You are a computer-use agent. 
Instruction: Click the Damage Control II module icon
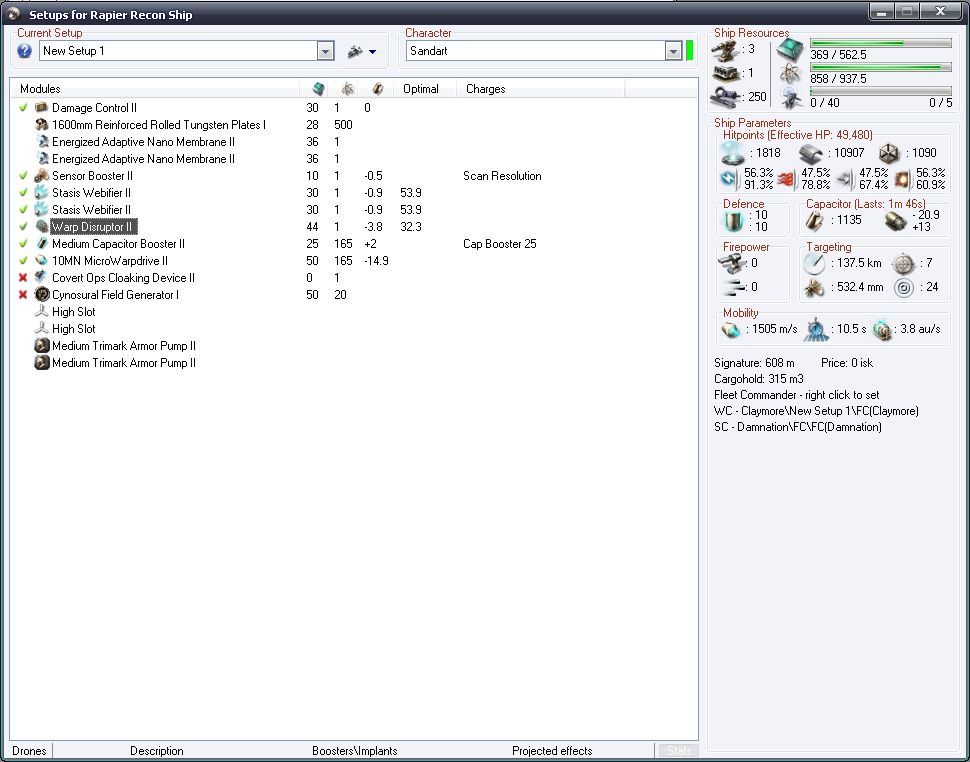pos(41,108)
